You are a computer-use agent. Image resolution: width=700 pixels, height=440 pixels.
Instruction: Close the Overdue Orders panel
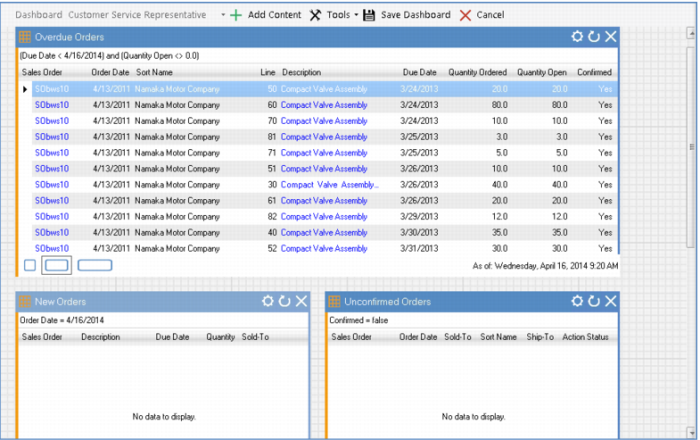click(x=610, y=37)
